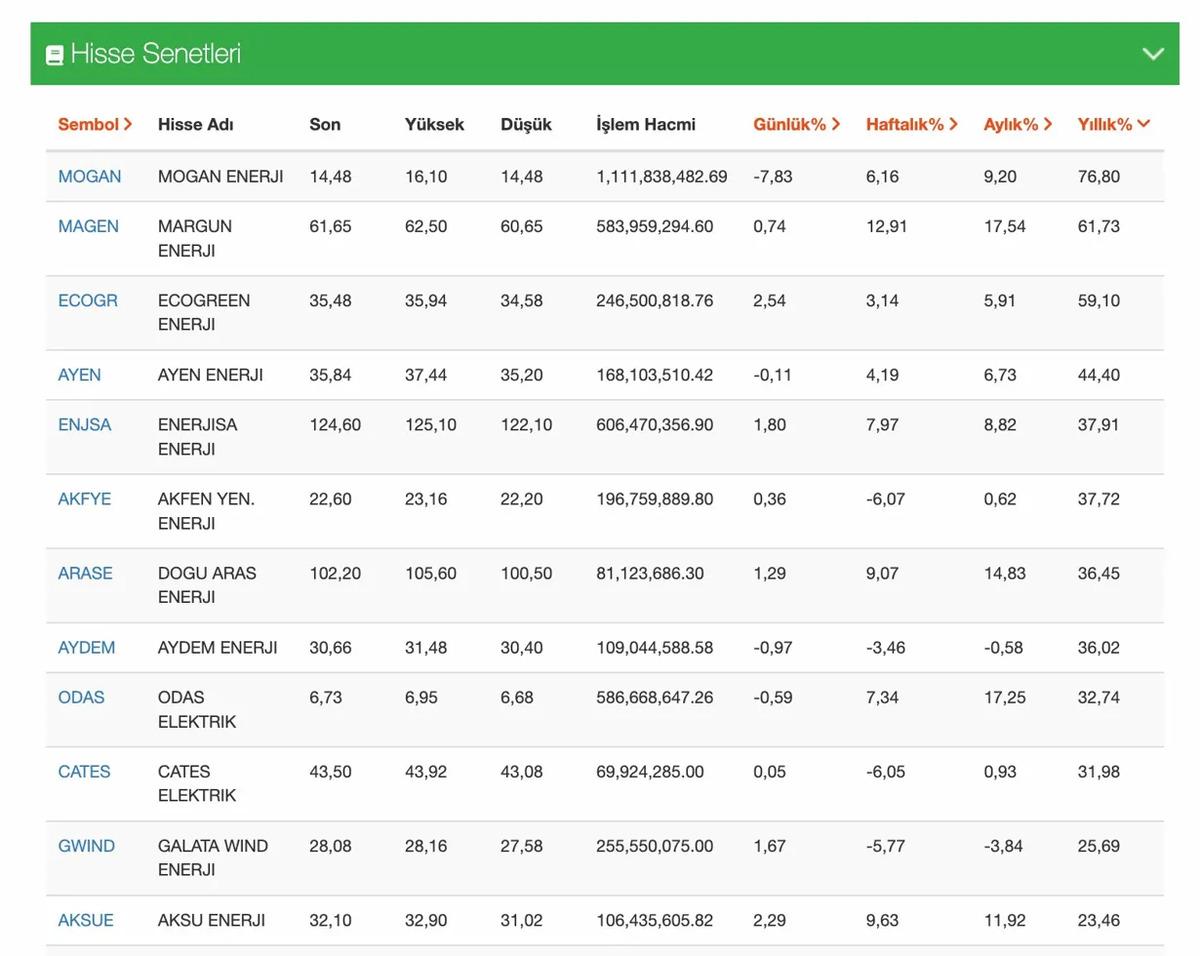Viewport: 1200px width, 956px height.
Task: Sort by Günlük% column header
Action: tap(796, 124)
